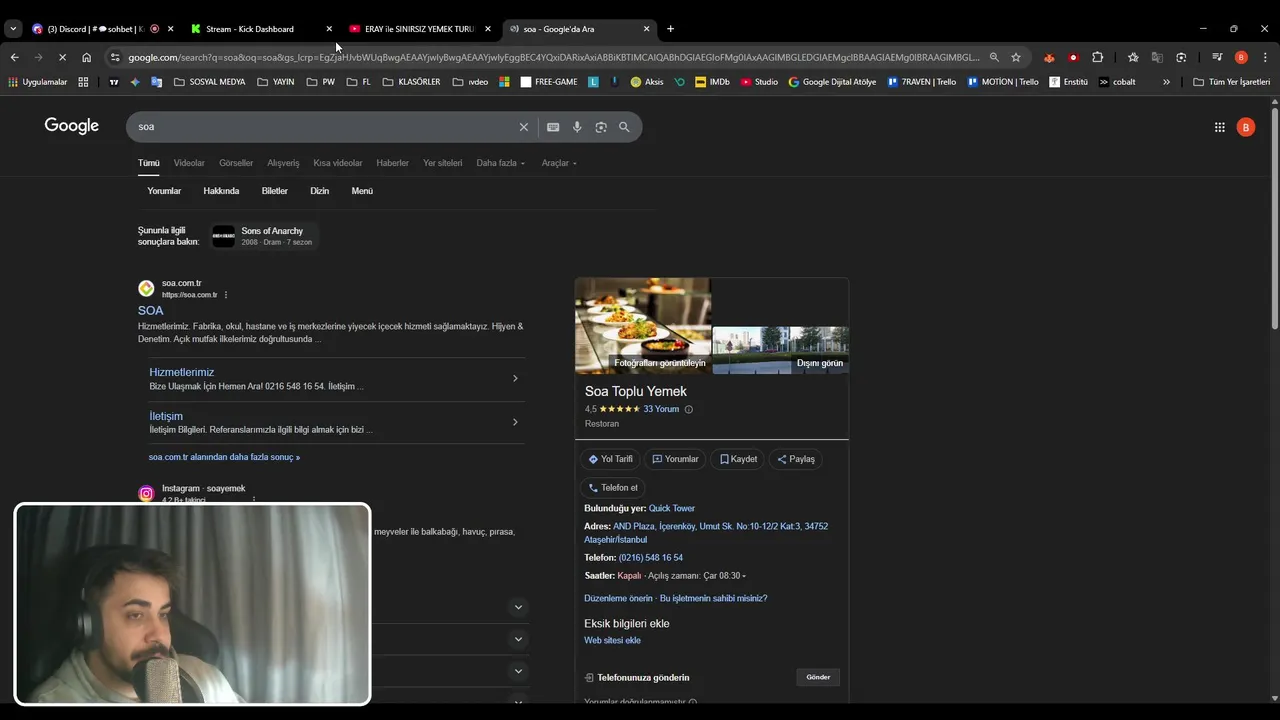Submit search with the magnifier icon

tap(624, 127)
